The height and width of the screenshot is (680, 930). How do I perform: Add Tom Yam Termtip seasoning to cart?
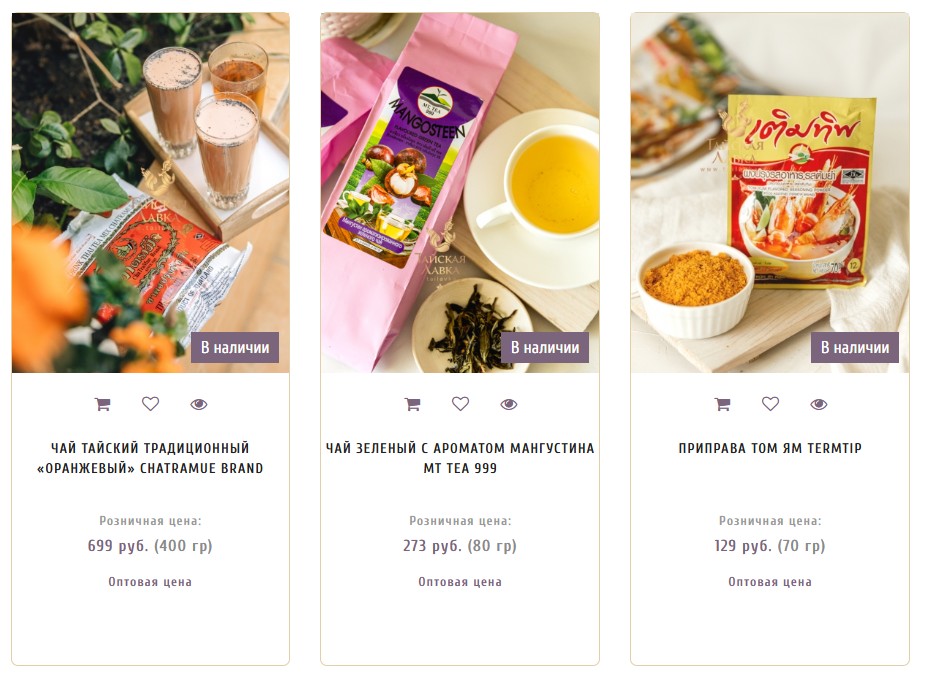coord(722,405)
